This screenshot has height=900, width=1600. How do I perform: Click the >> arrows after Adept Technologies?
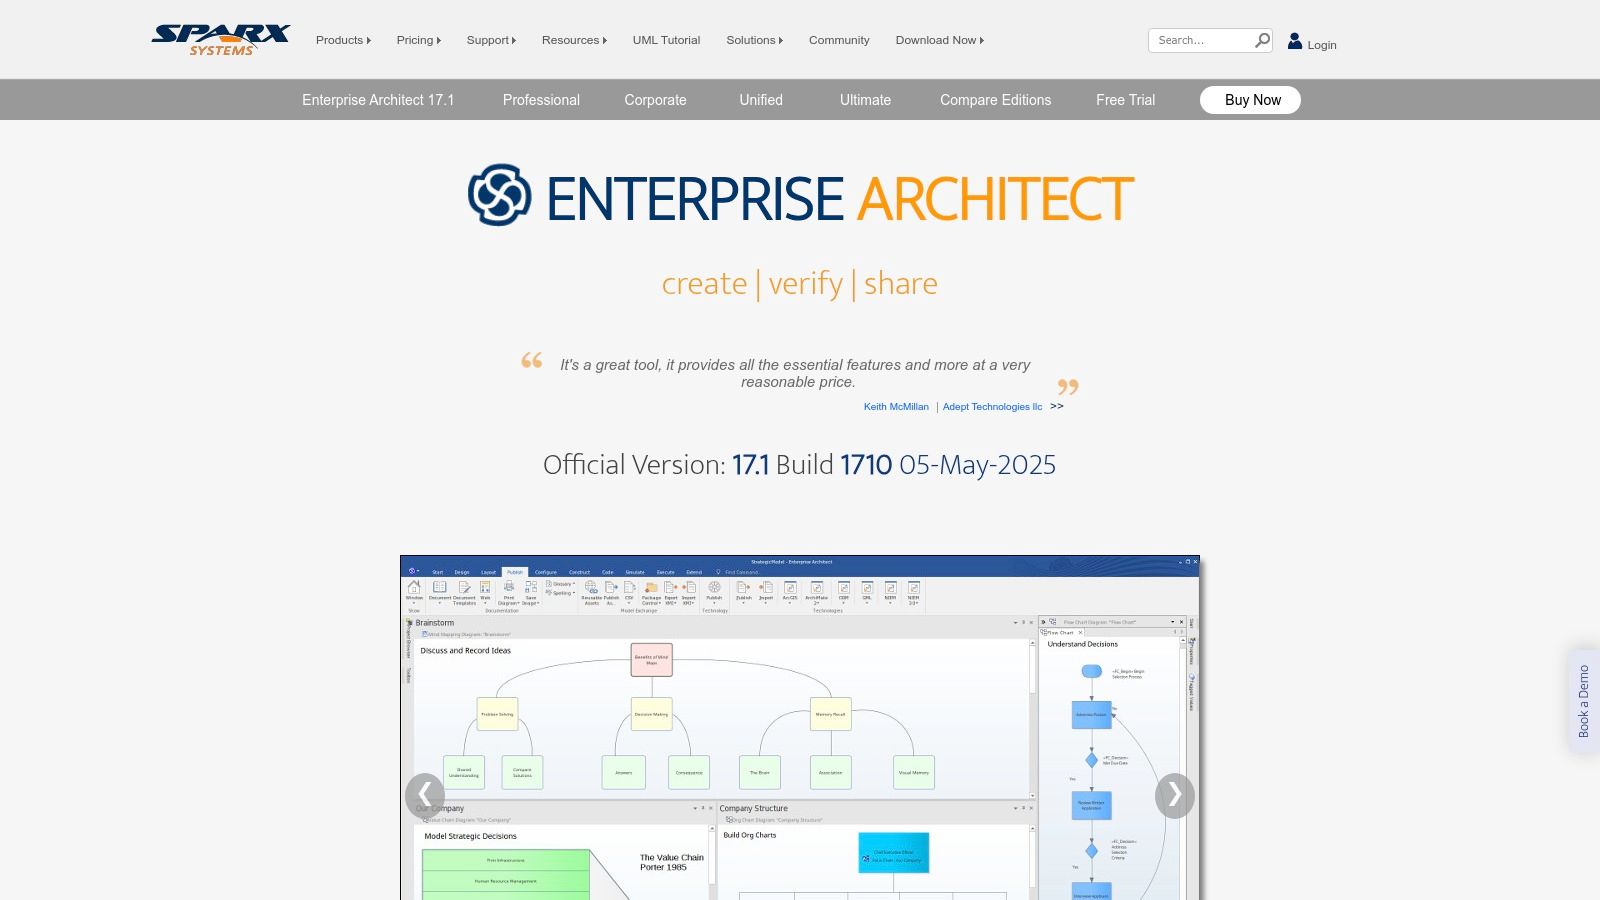(x=1057, y=406)
